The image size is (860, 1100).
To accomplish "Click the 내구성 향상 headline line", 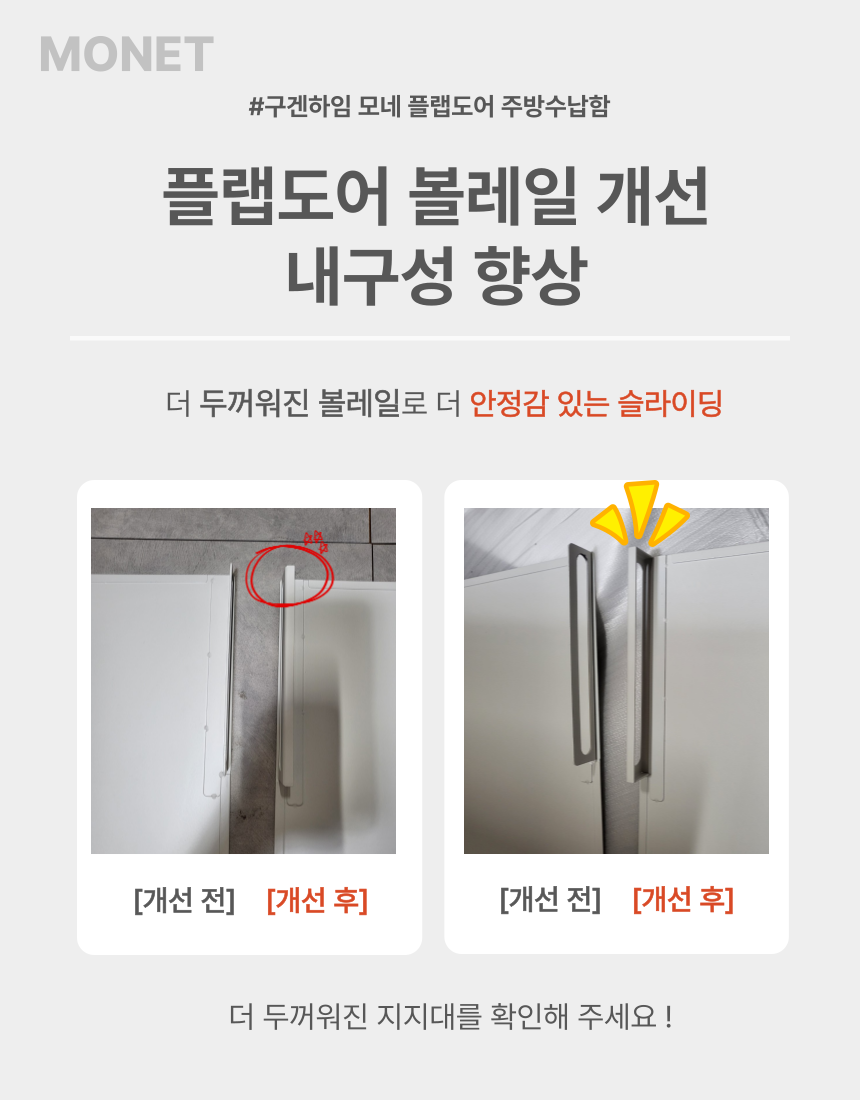I will point(436,274).
